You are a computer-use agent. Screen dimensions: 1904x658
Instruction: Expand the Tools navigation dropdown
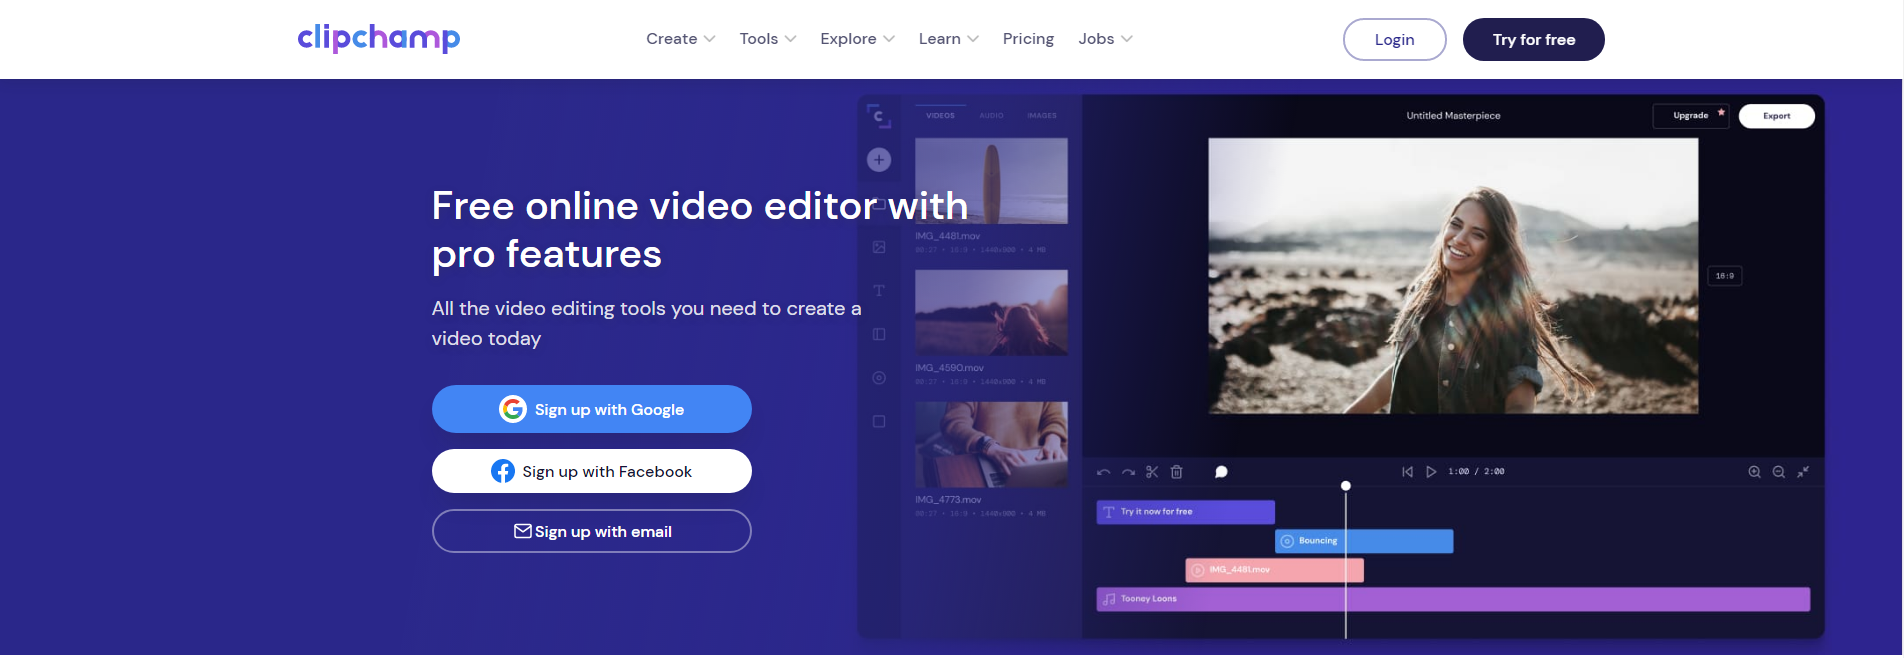tap(767, 39)
